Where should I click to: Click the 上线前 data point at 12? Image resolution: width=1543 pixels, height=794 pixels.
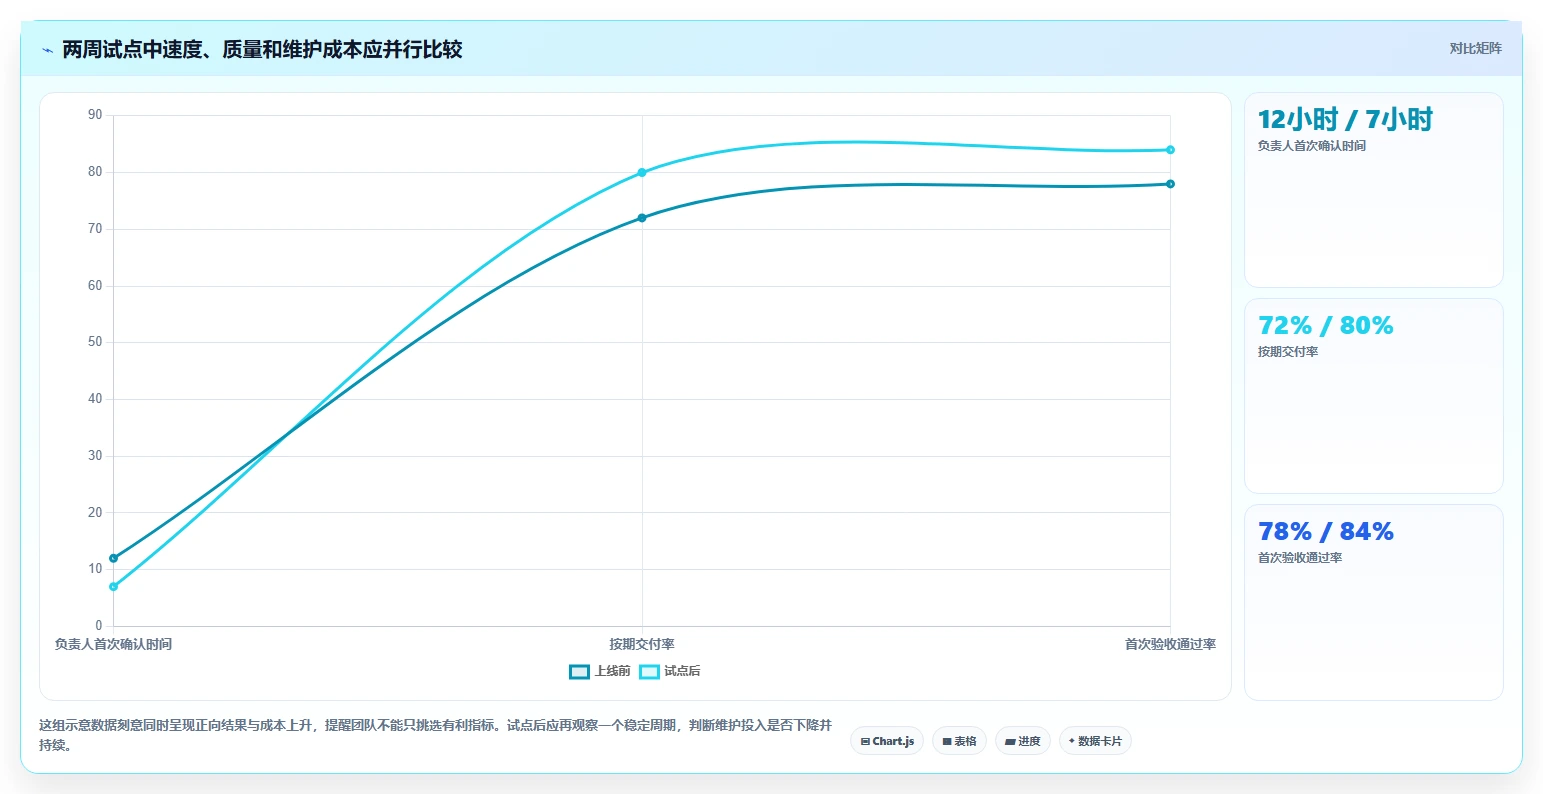point(113,558)
